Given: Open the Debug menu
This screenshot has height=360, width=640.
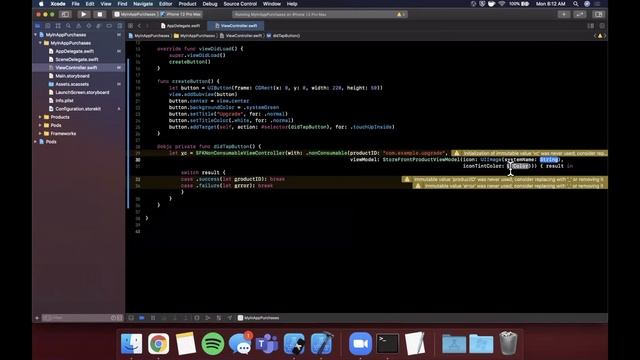Looking at the screenshot, I should 210,4.
